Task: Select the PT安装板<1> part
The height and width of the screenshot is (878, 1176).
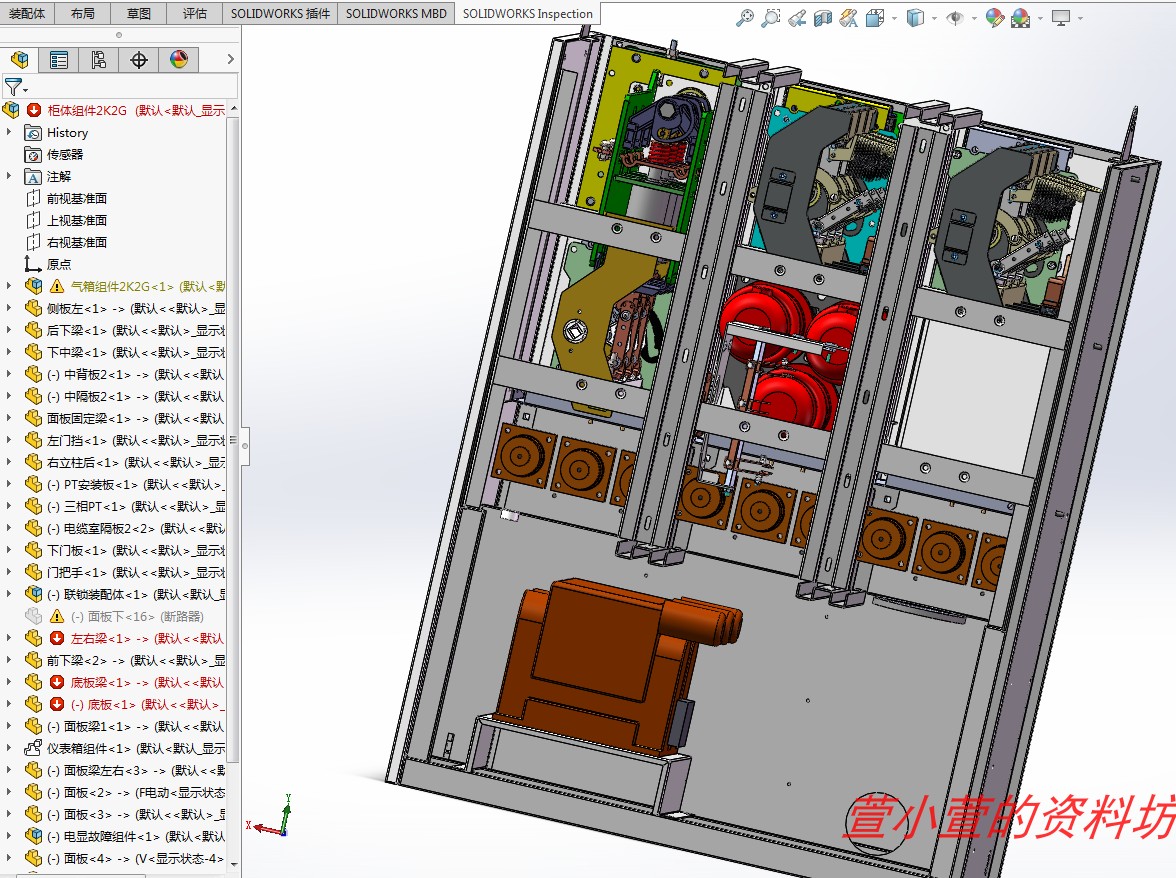Action: point(136,484)
